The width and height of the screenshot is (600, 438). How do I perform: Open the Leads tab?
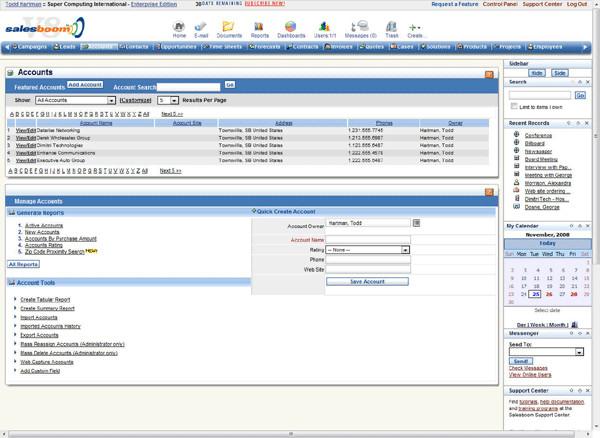pyautogui.click(x=64, y=47)
